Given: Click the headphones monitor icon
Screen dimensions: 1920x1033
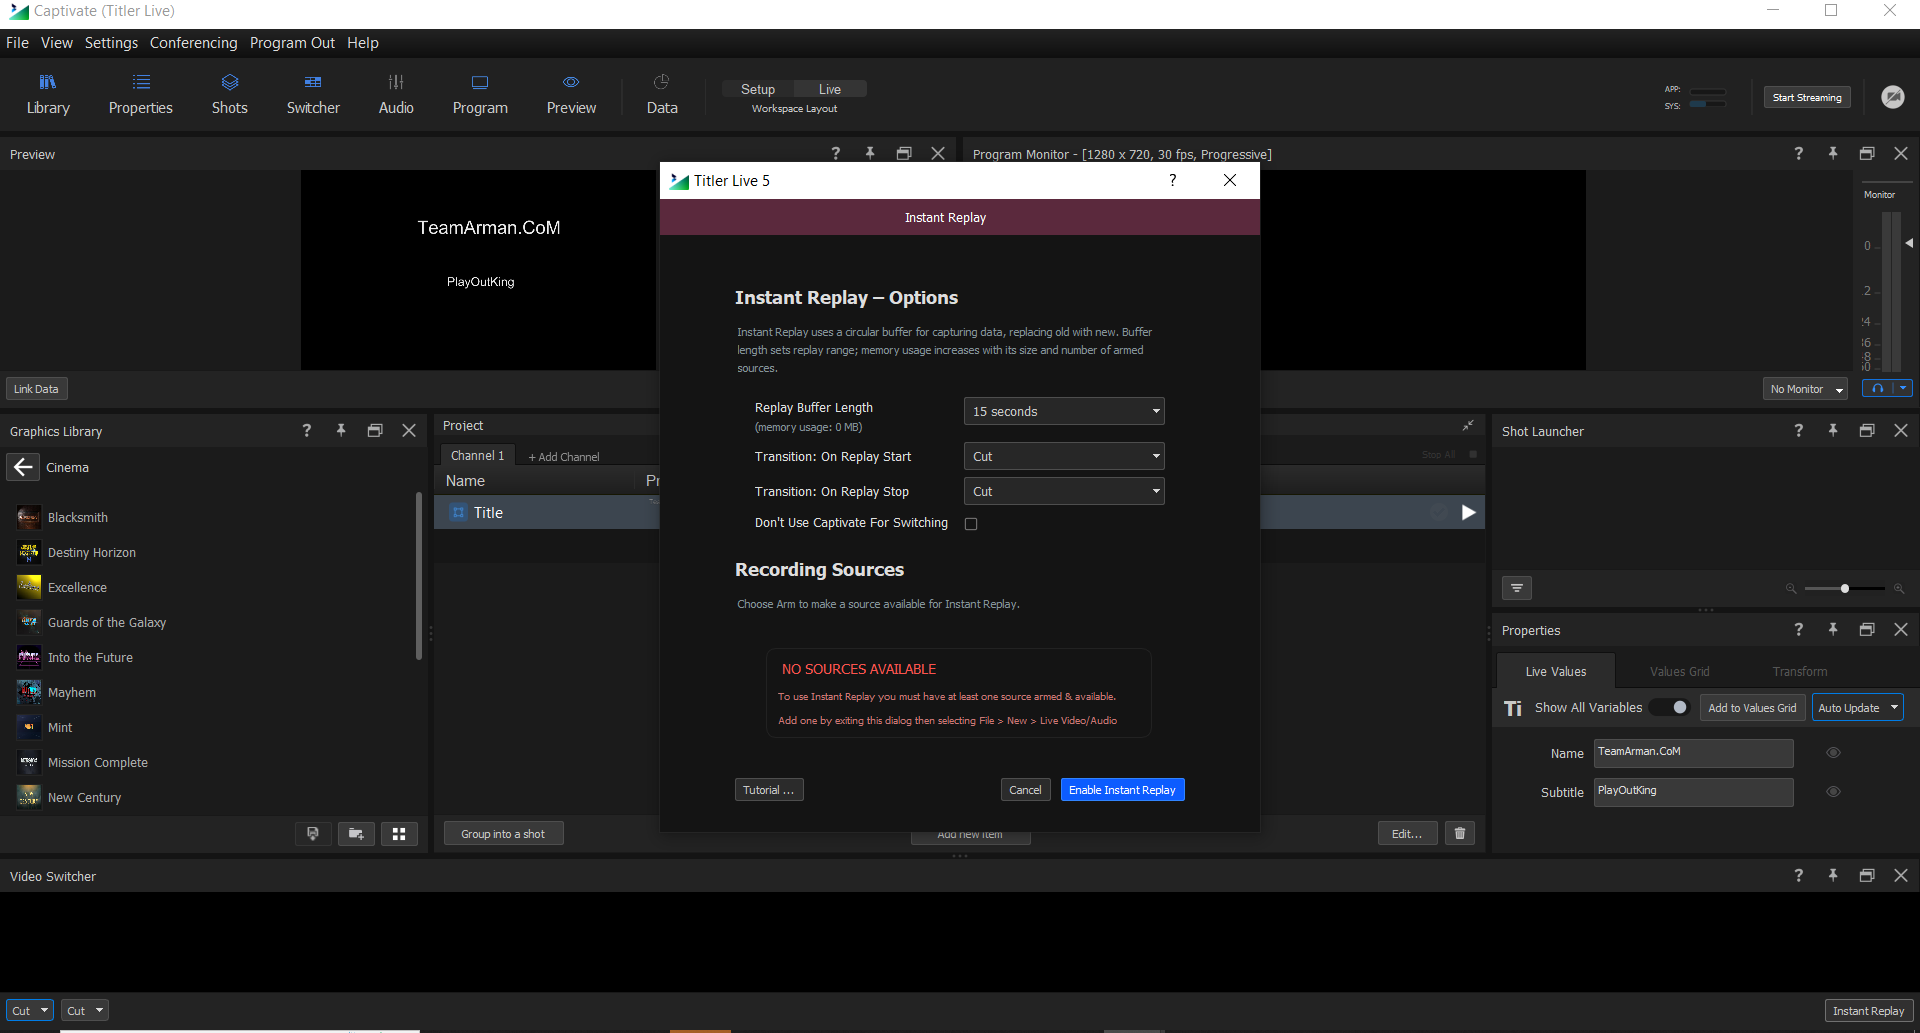Looking at the screenshot, I should [1877, 389].
